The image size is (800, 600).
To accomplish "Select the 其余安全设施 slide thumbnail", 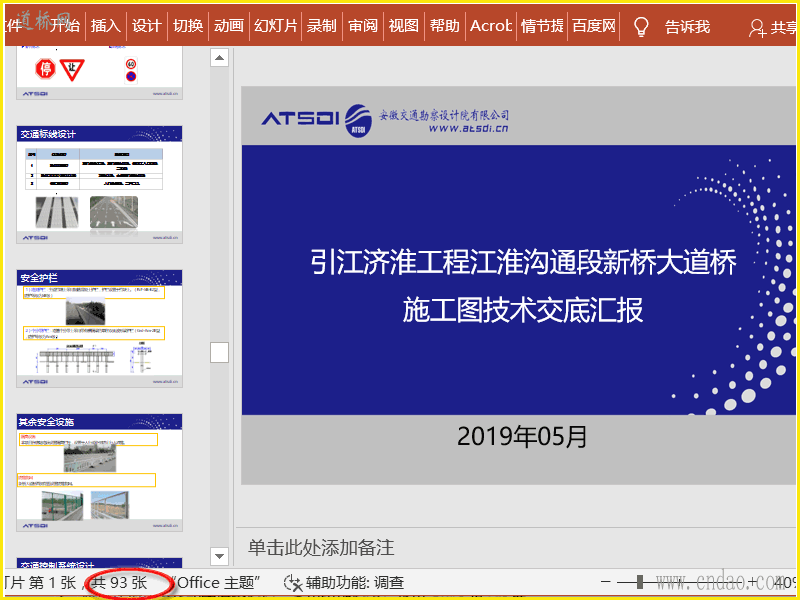I will (x=99, y=472).
